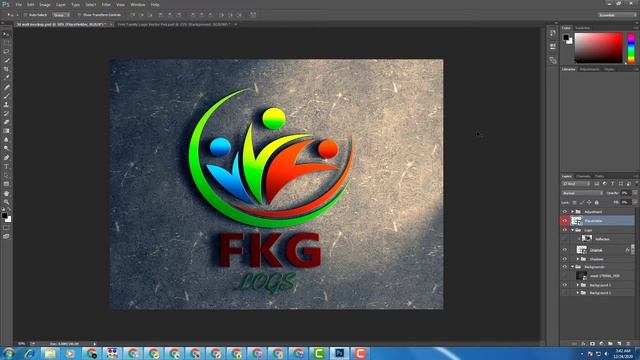Select the Hand tool
Image resolution: width=640 pixels, height=360 pixels.
pyautogui.click(x=6, y=193)
